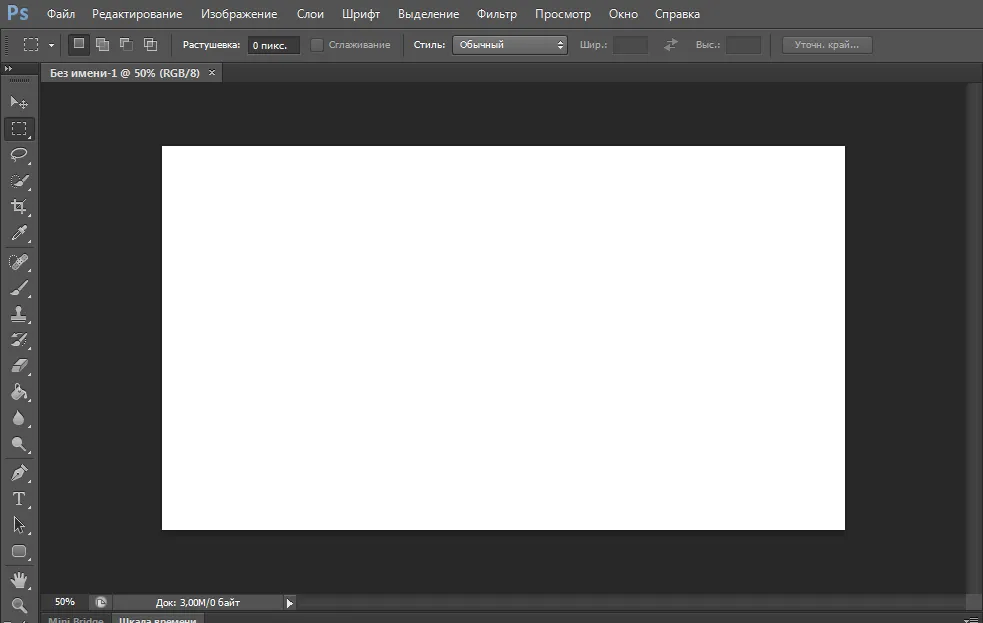983x623 pixels.
Task: Select the Eraser tool
Action: [x=19, y=366]
